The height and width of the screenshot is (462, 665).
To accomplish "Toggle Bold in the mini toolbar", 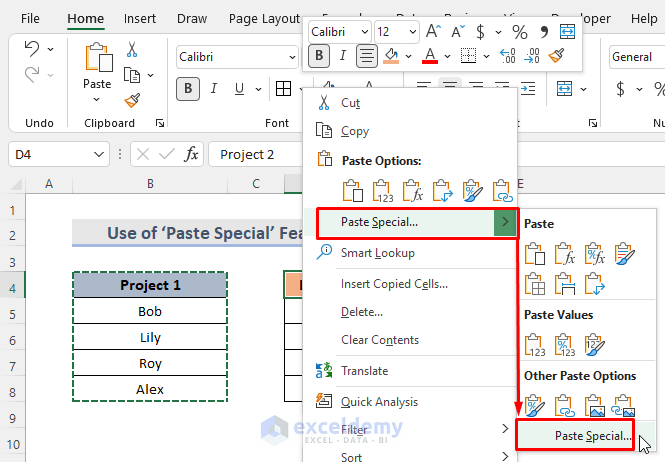I will pos(319,56).
